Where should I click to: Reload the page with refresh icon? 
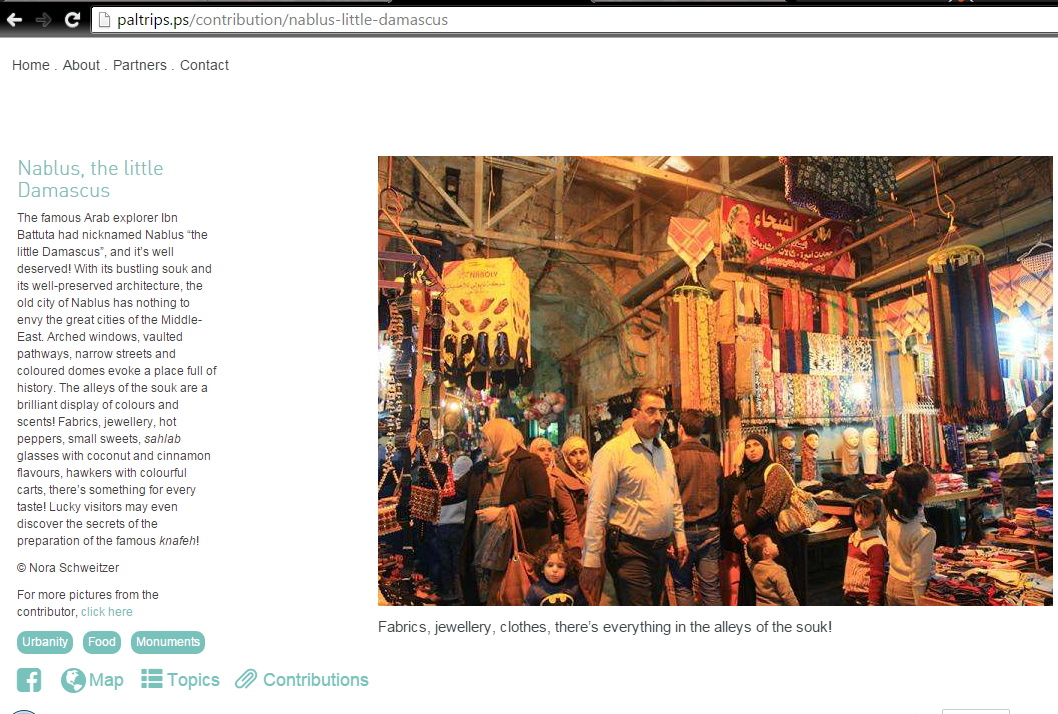[x=72, y=20]
